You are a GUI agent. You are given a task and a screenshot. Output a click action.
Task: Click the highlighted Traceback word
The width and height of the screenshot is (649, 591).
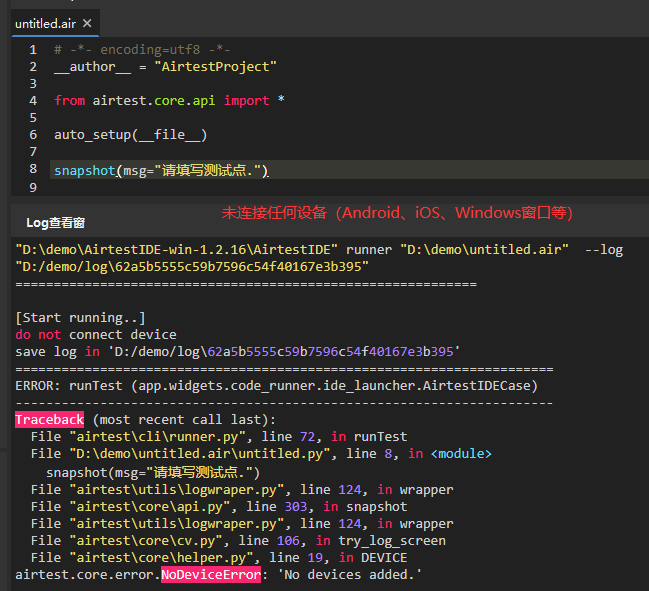coord(49,420)
